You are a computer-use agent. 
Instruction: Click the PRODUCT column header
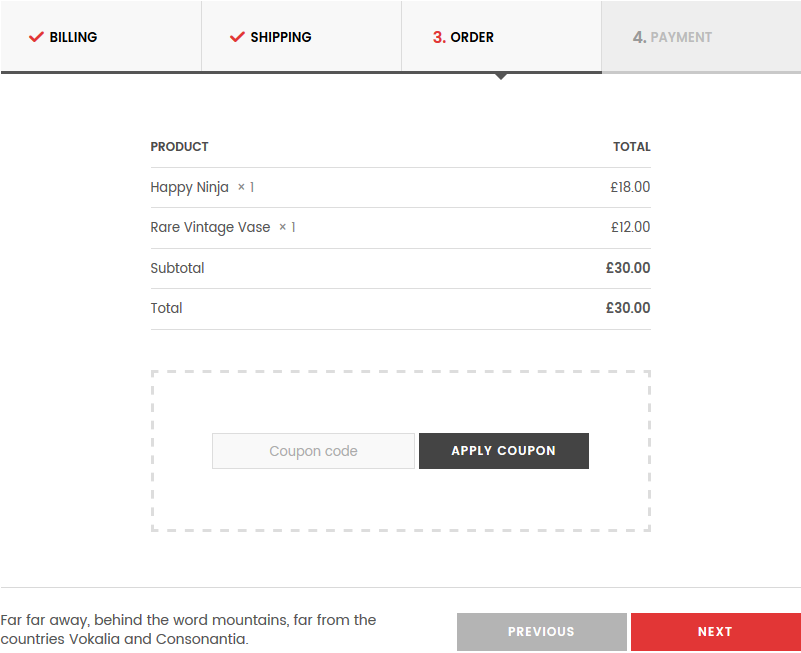(x=179, y=147)
